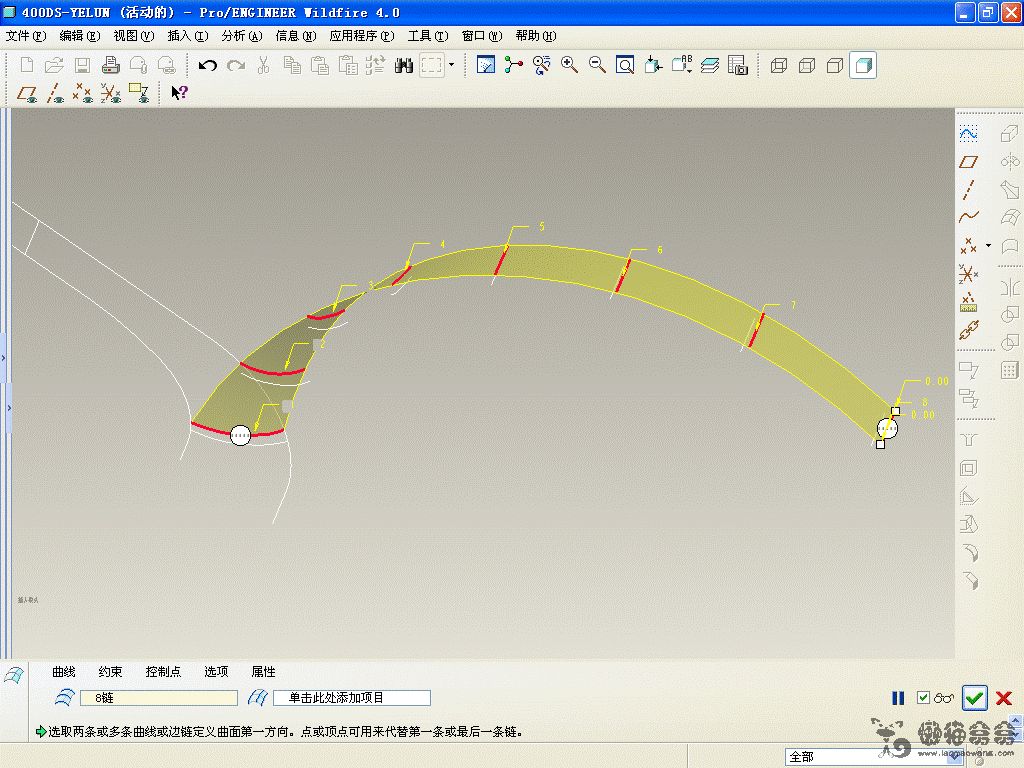1024x768 pixels.
Task: Switch to hidden line display mode
Action: tap(807, 65)
